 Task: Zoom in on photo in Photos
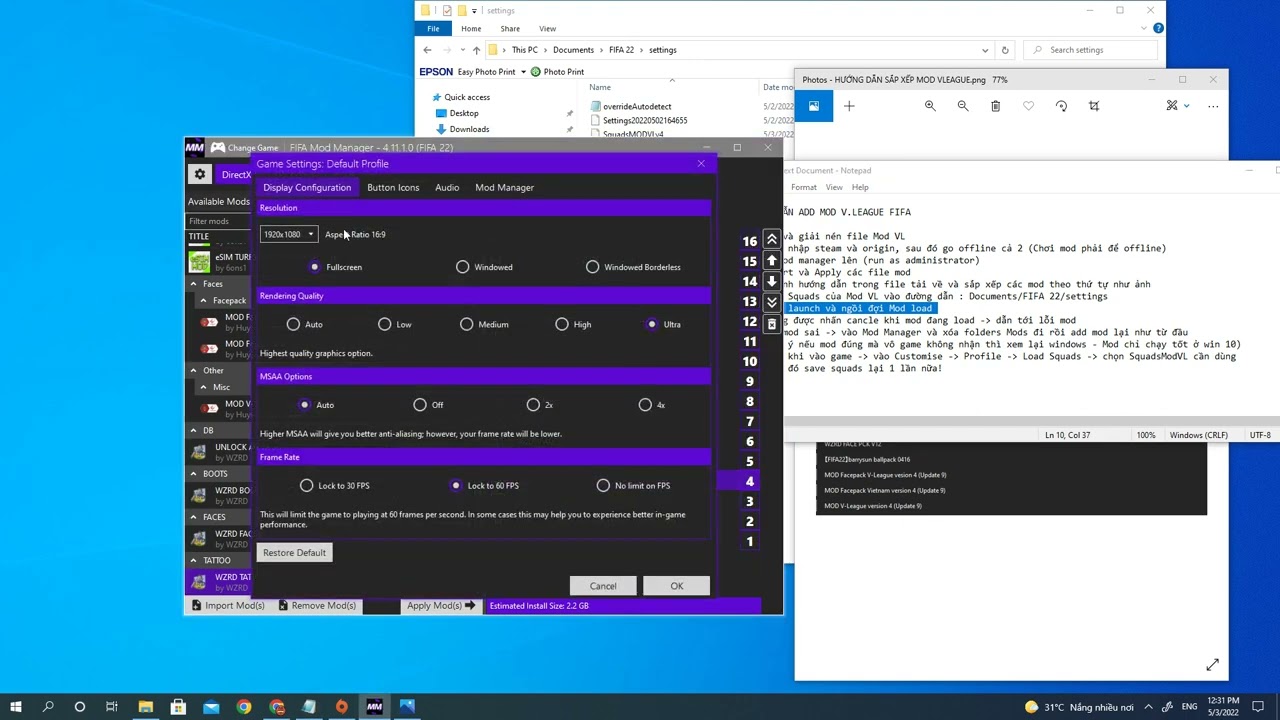[930, 106]
